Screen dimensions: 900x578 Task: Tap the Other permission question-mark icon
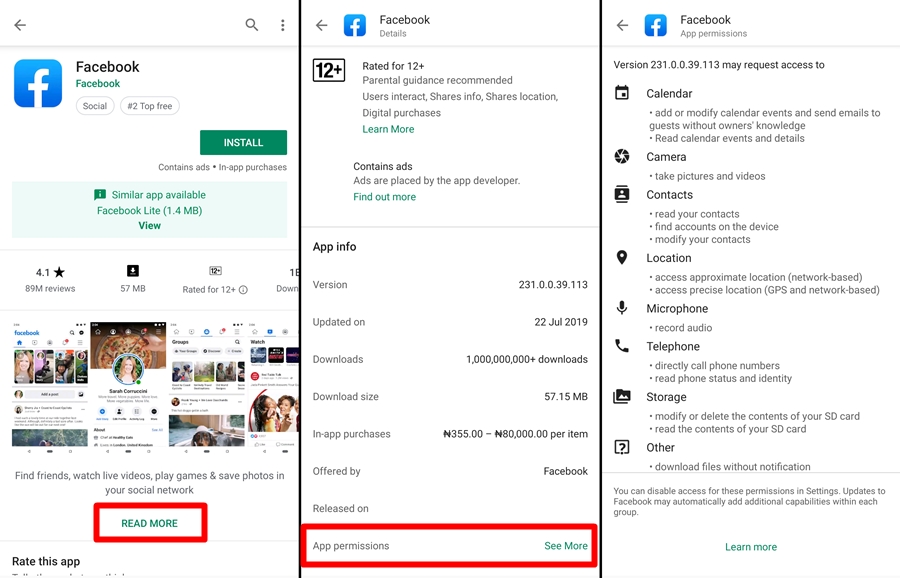click(622, 447)
